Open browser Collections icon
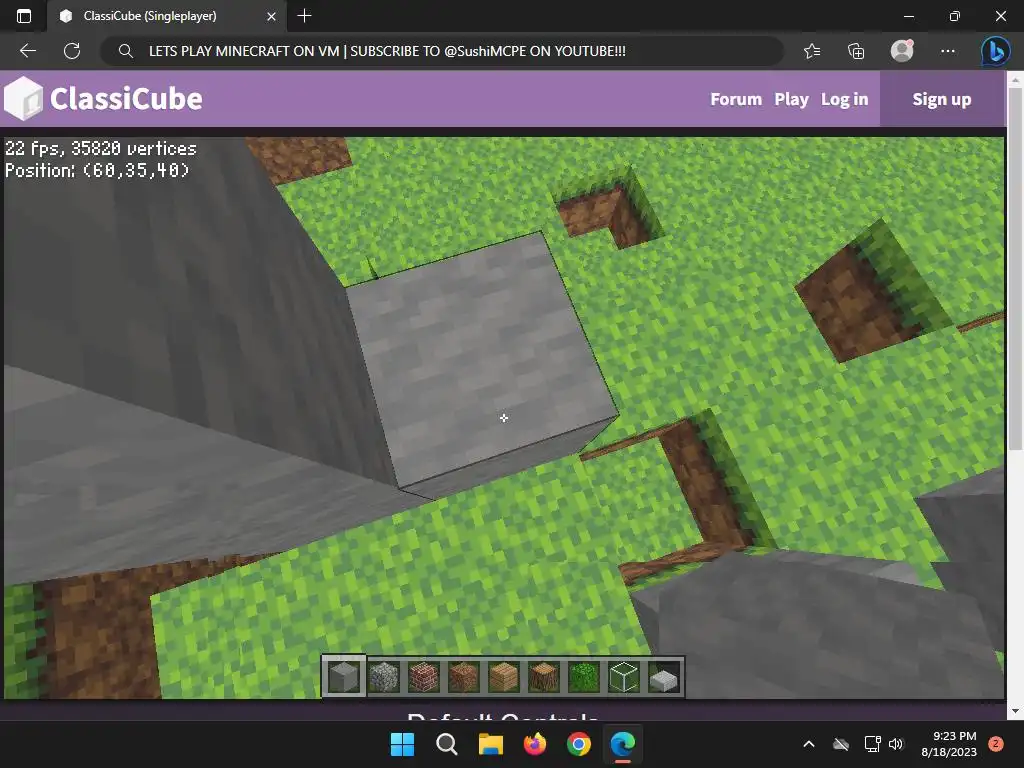1024x768 pixels. pos(856,51)
